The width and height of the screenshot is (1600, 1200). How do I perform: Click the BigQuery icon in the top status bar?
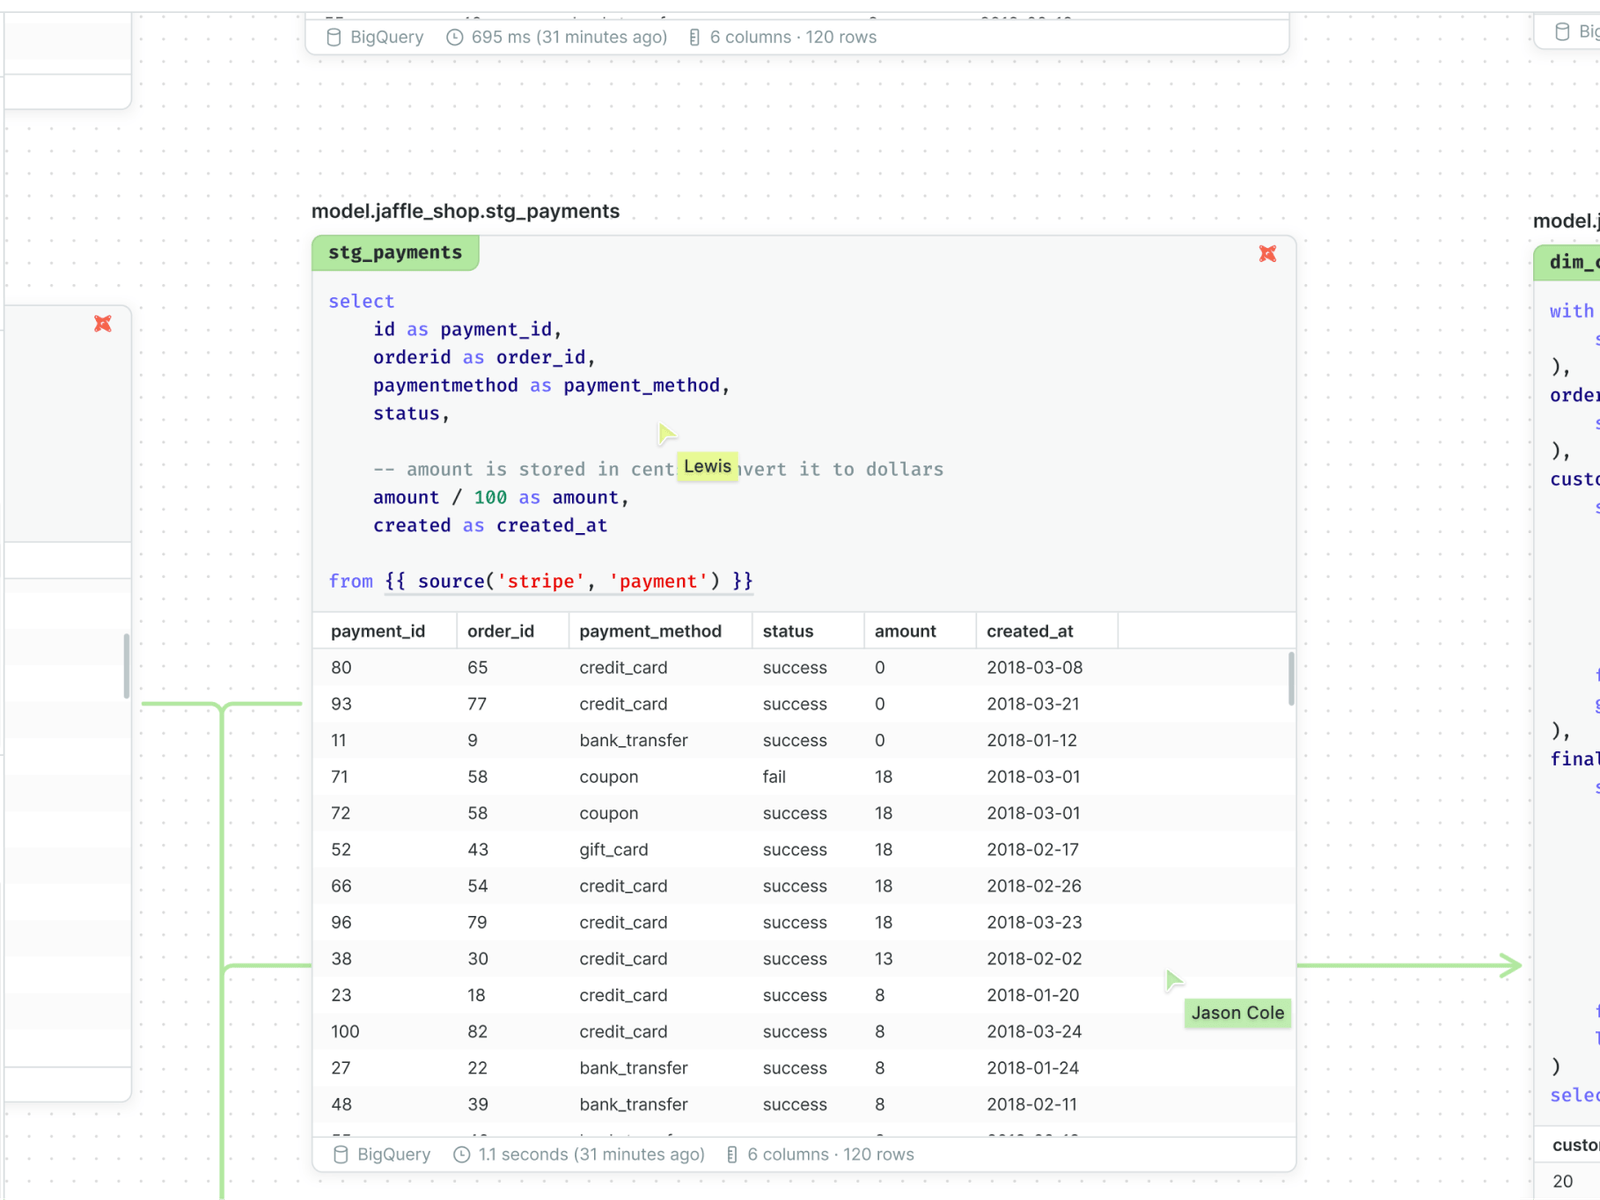333,36
